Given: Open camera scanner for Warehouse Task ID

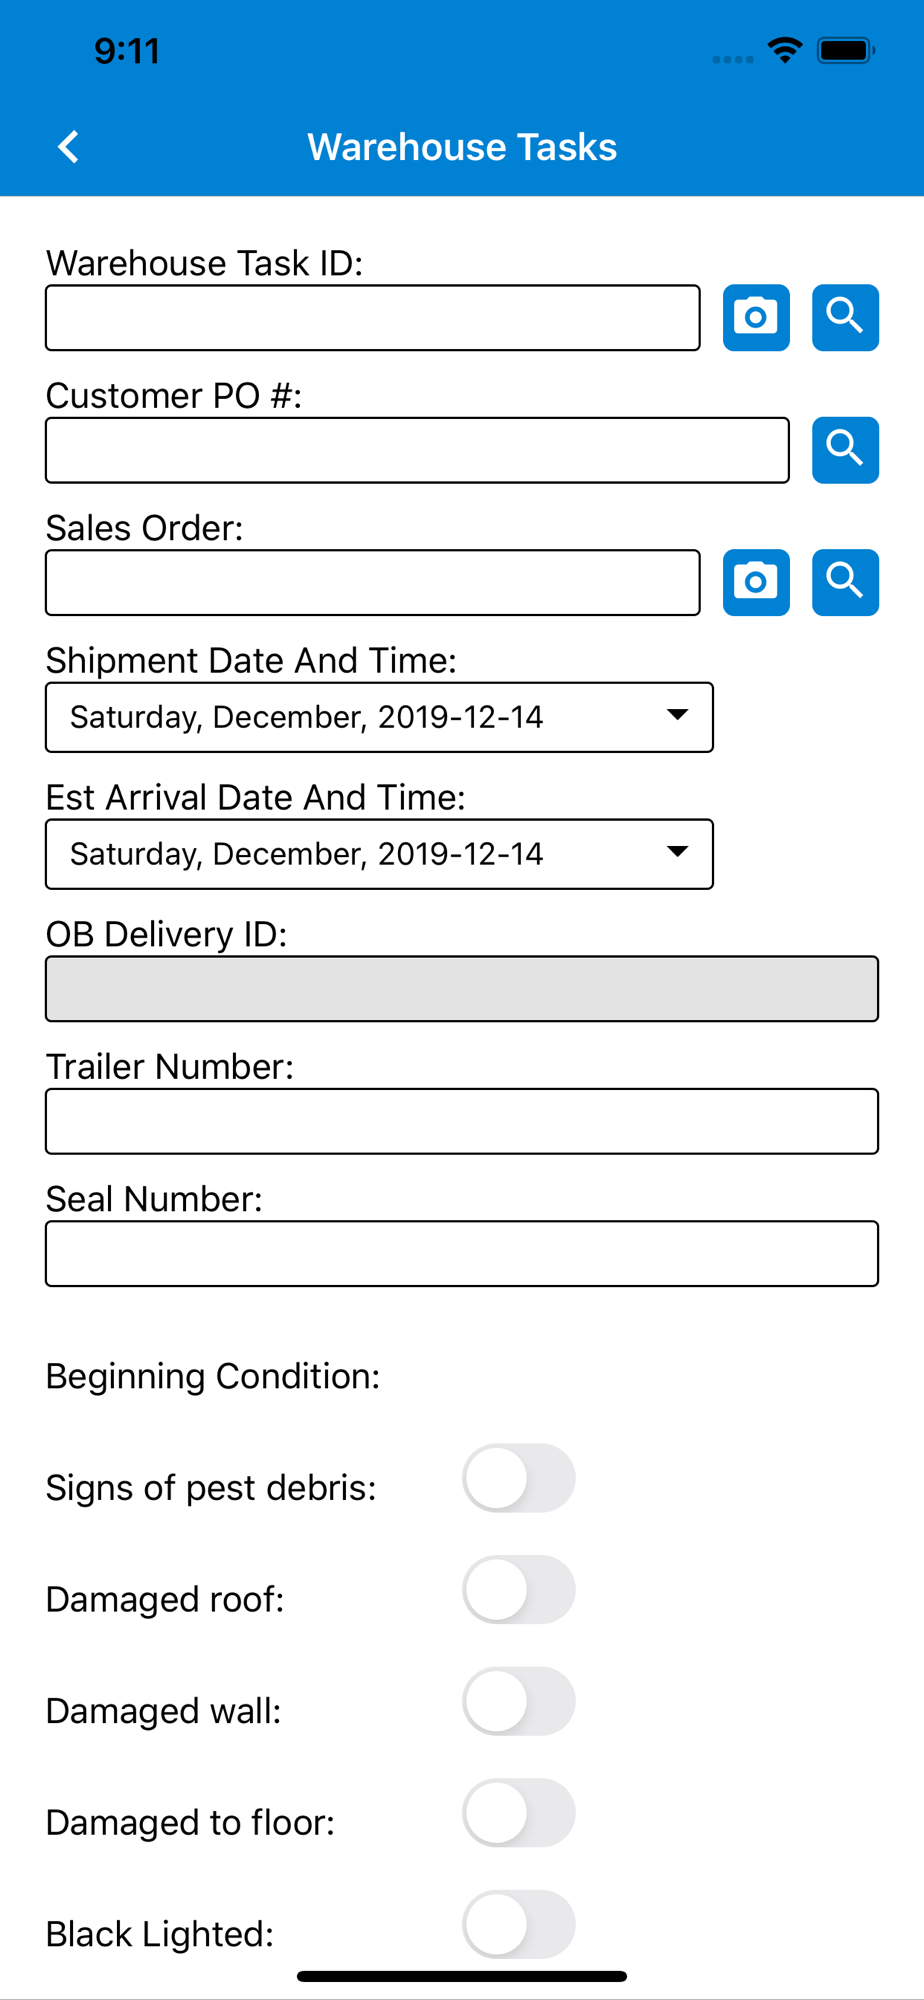Looking at the screenshot, I should pos(756,318).
